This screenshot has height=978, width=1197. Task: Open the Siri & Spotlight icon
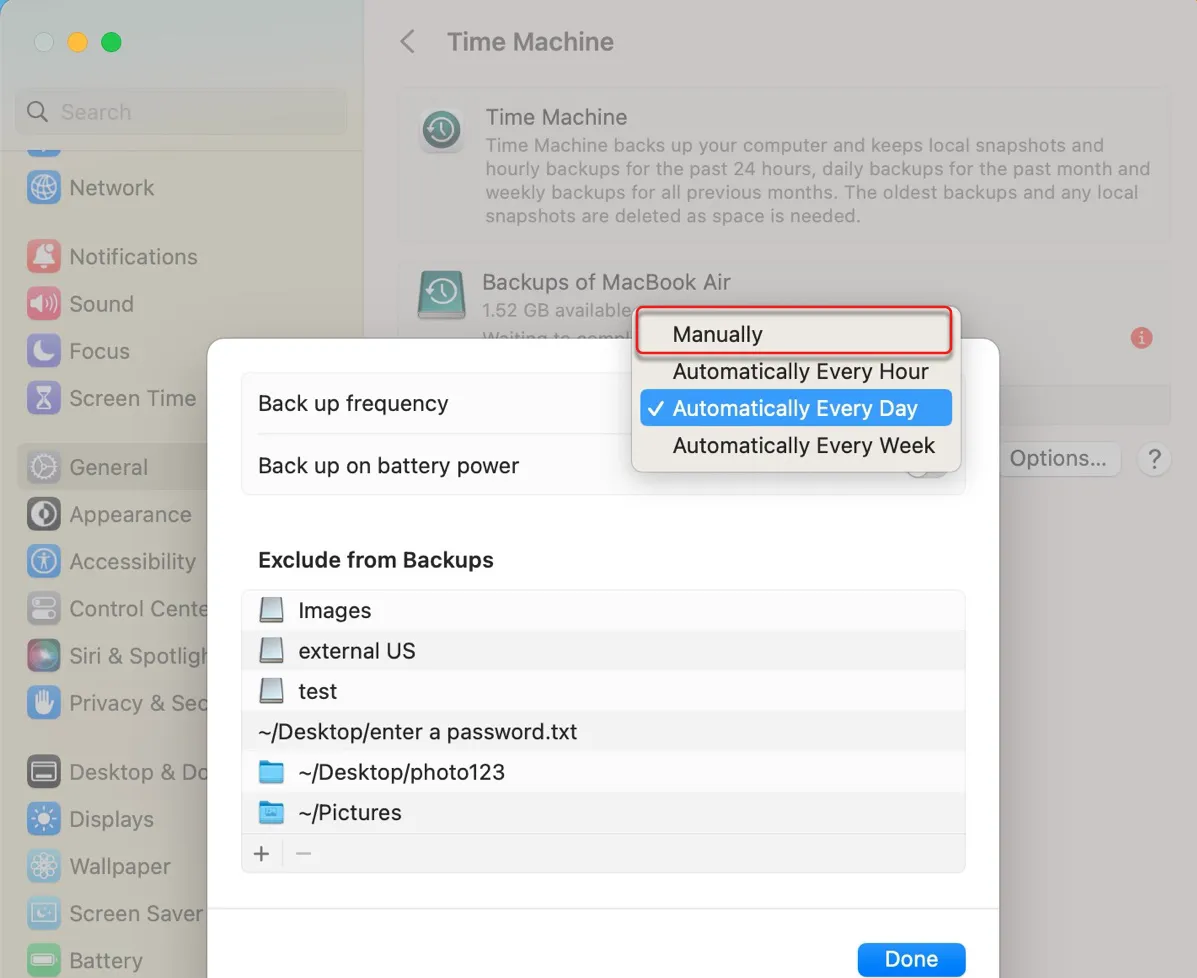pyautogui.click(x=44, y=656)
